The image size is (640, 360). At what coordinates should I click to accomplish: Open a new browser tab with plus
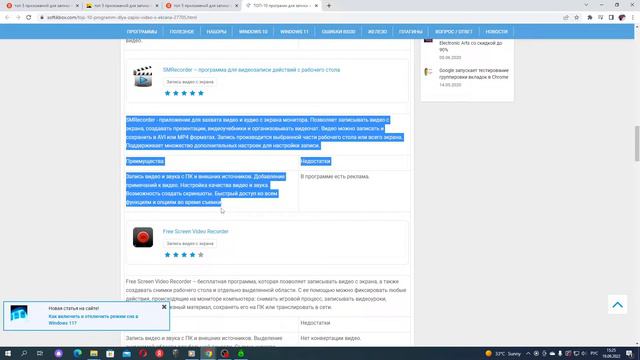pyautogui.click(x=329, y=6)
